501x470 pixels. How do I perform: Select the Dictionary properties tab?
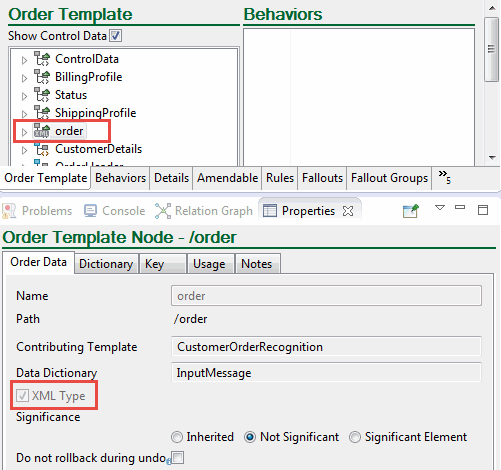pos(106,264)
